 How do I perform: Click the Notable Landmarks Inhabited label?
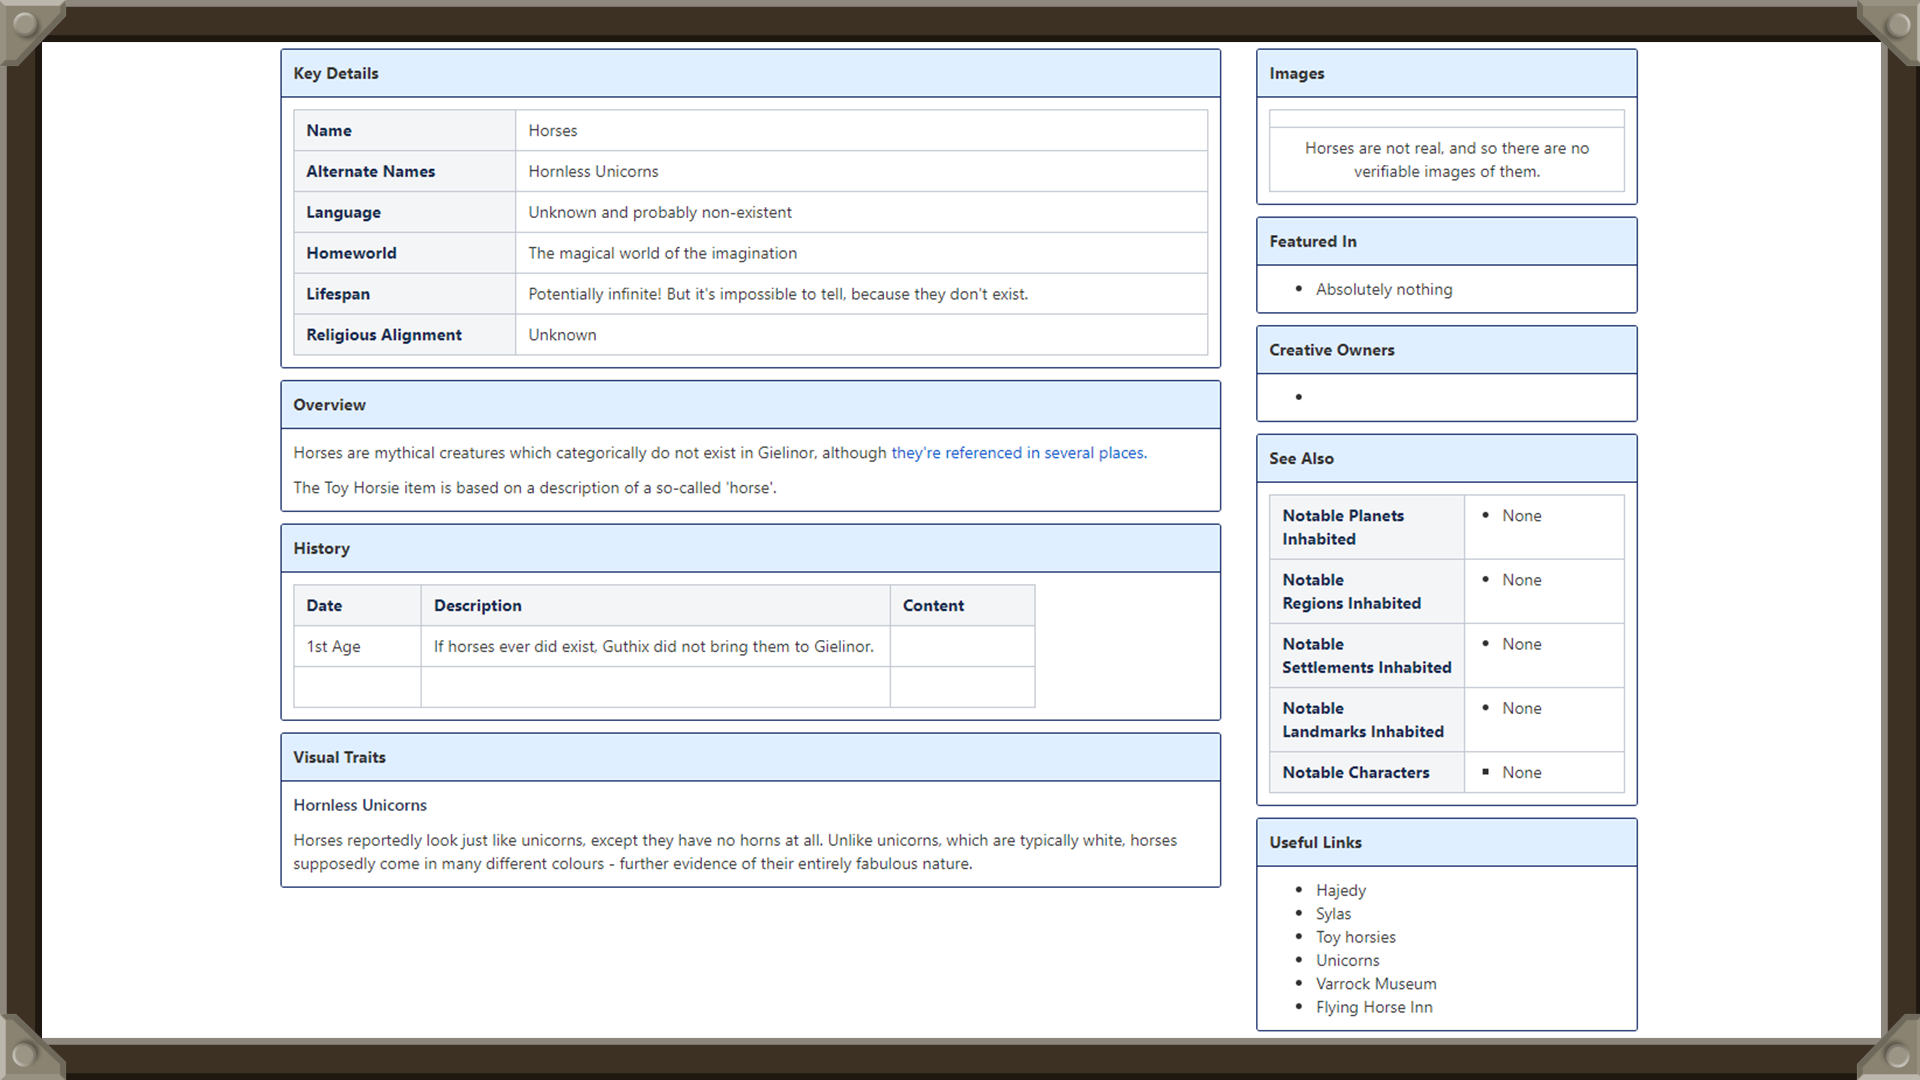pyautogui.click(x=1363, y=719)
